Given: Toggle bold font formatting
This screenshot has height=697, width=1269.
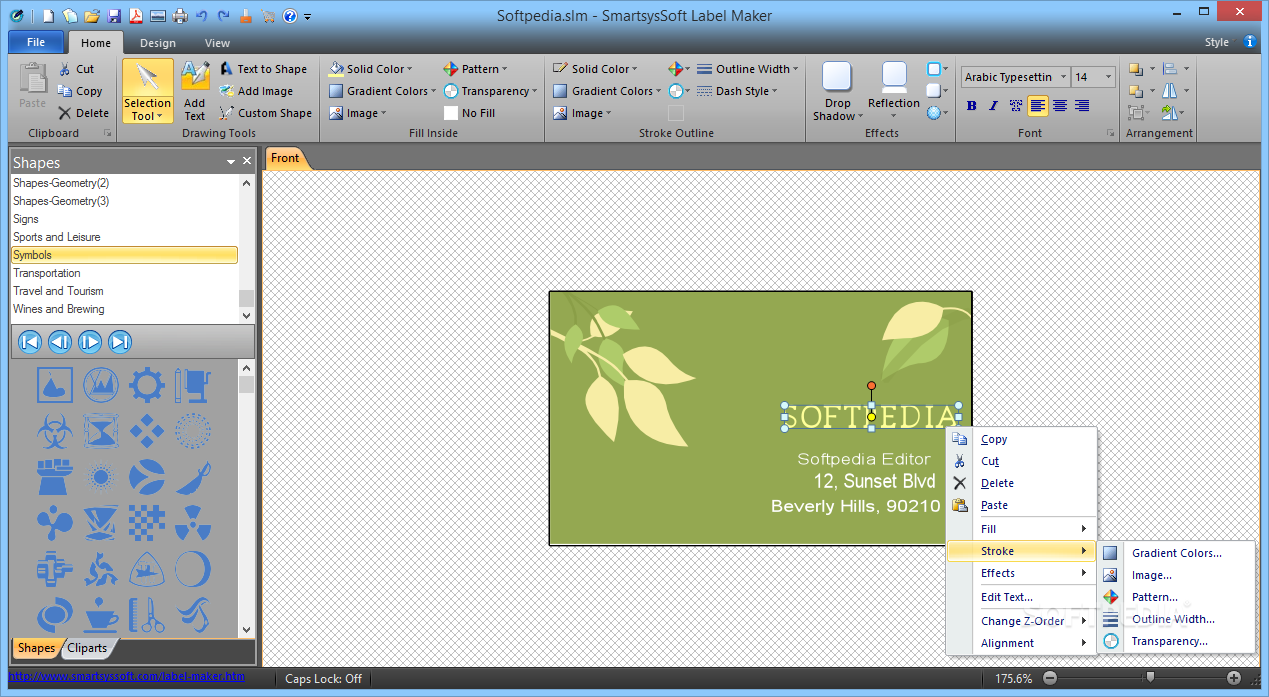Looking at the screenshot, I should pyautogui.click(x=972, y=105).
